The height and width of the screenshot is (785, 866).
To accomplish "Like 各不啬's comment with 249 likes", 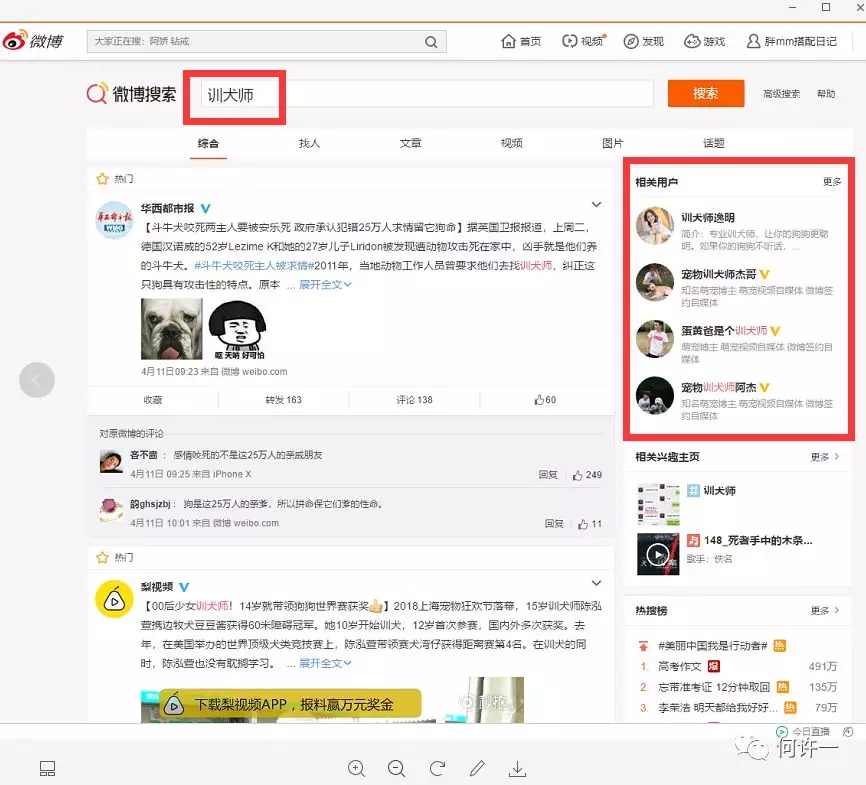I will 587,475.
